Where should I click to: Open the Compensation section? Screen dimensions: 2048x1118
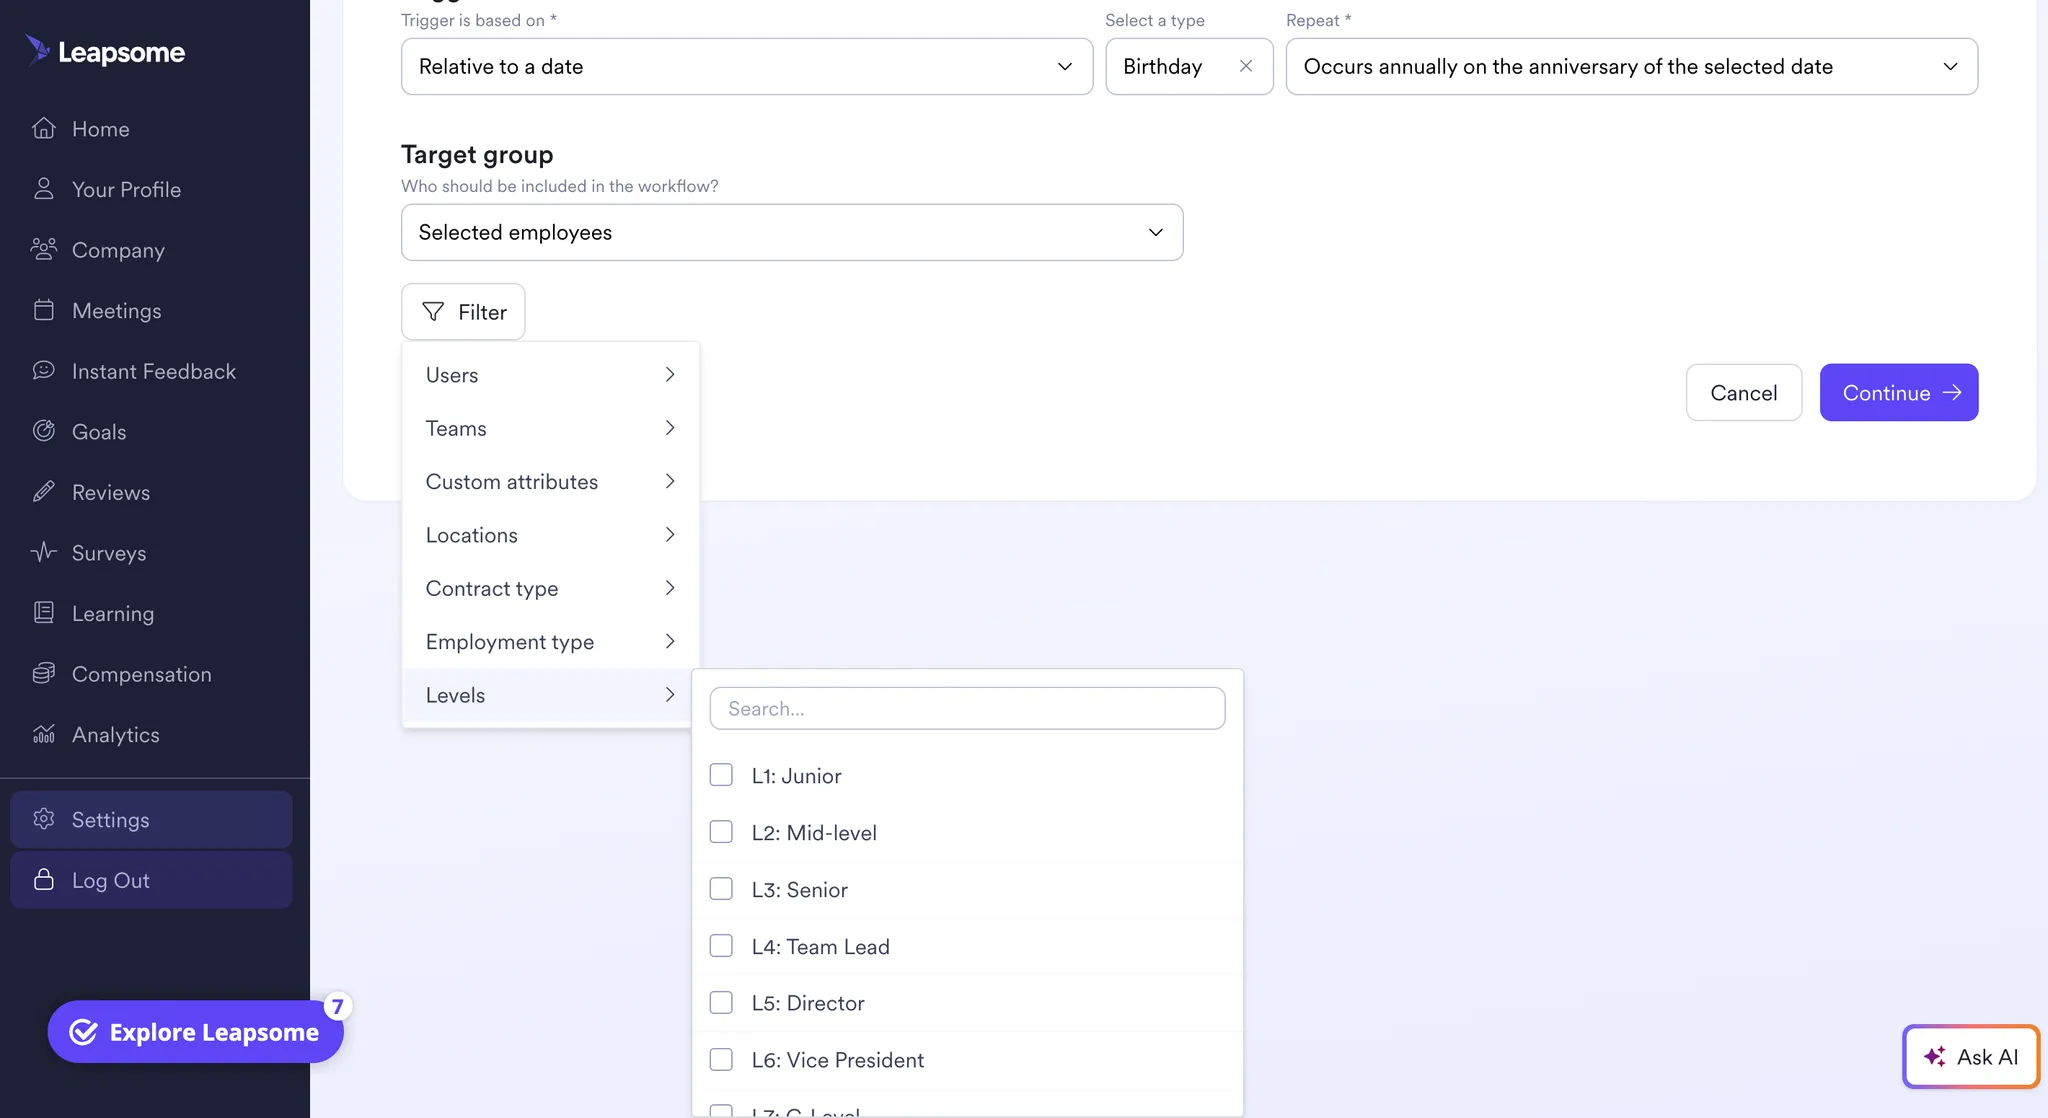click(141, 673)
